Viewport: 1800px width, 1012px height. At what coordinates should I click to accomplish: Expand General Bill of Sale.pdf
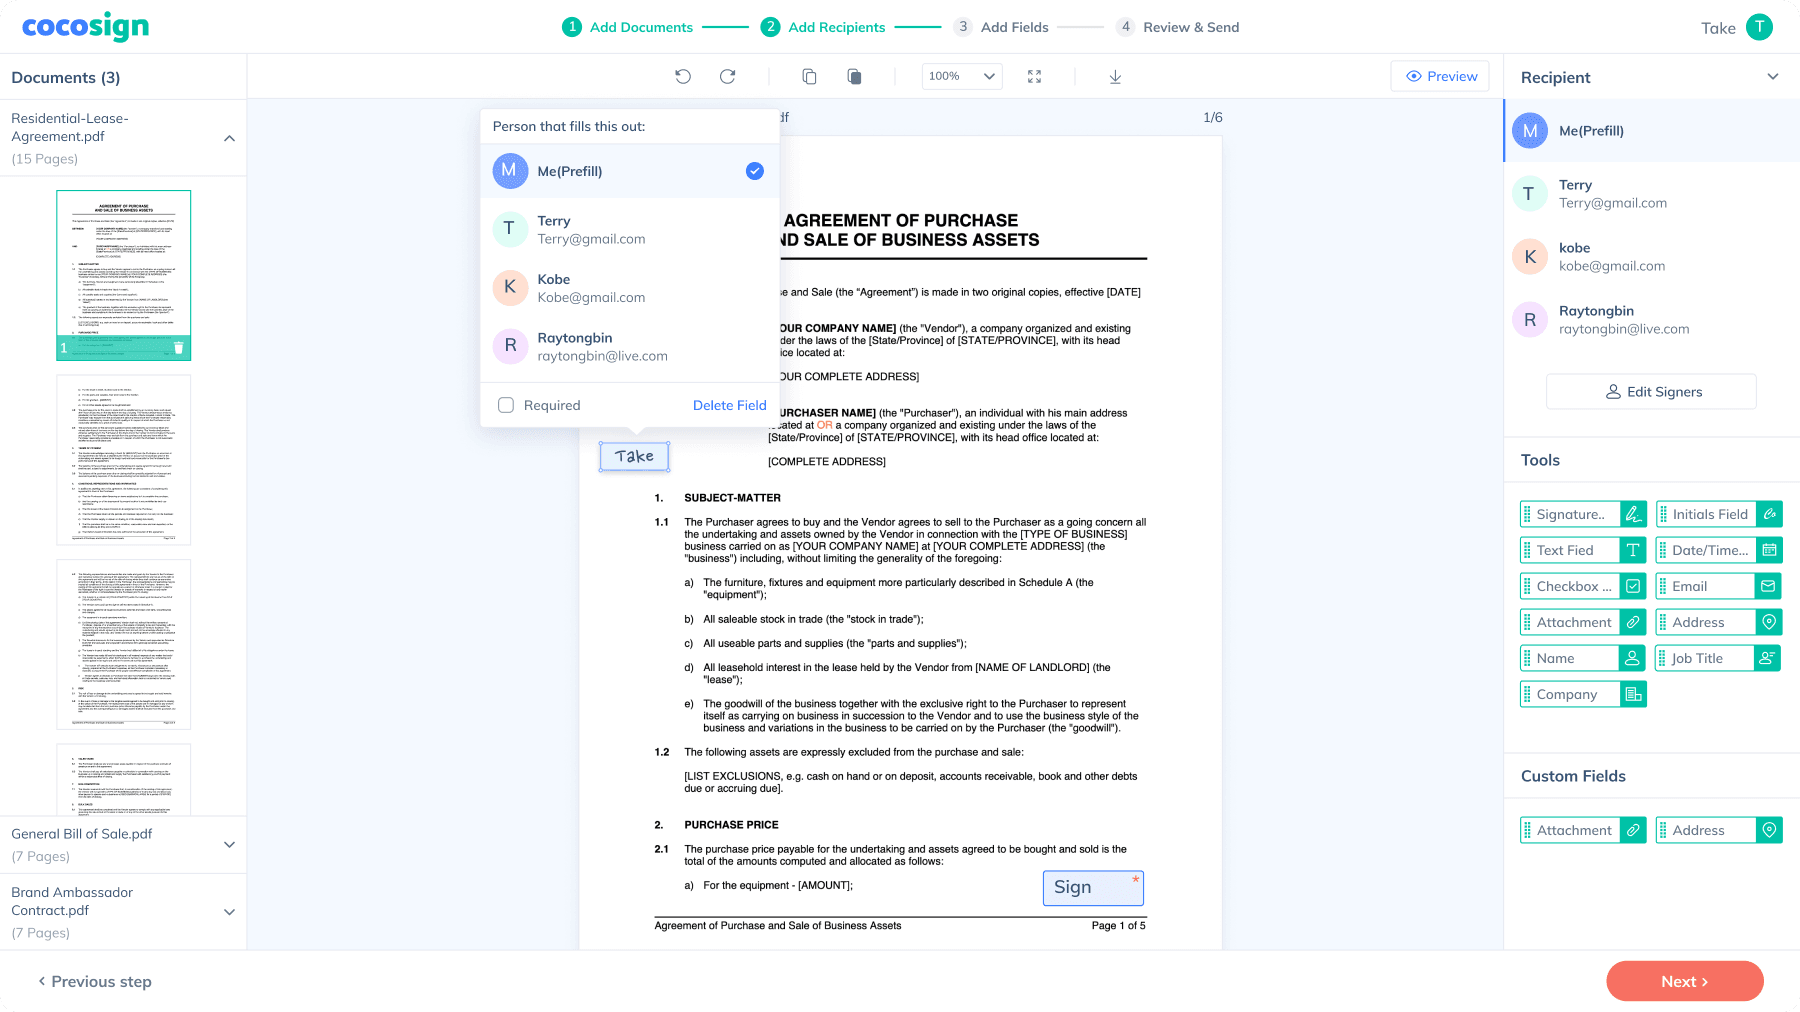230,844
